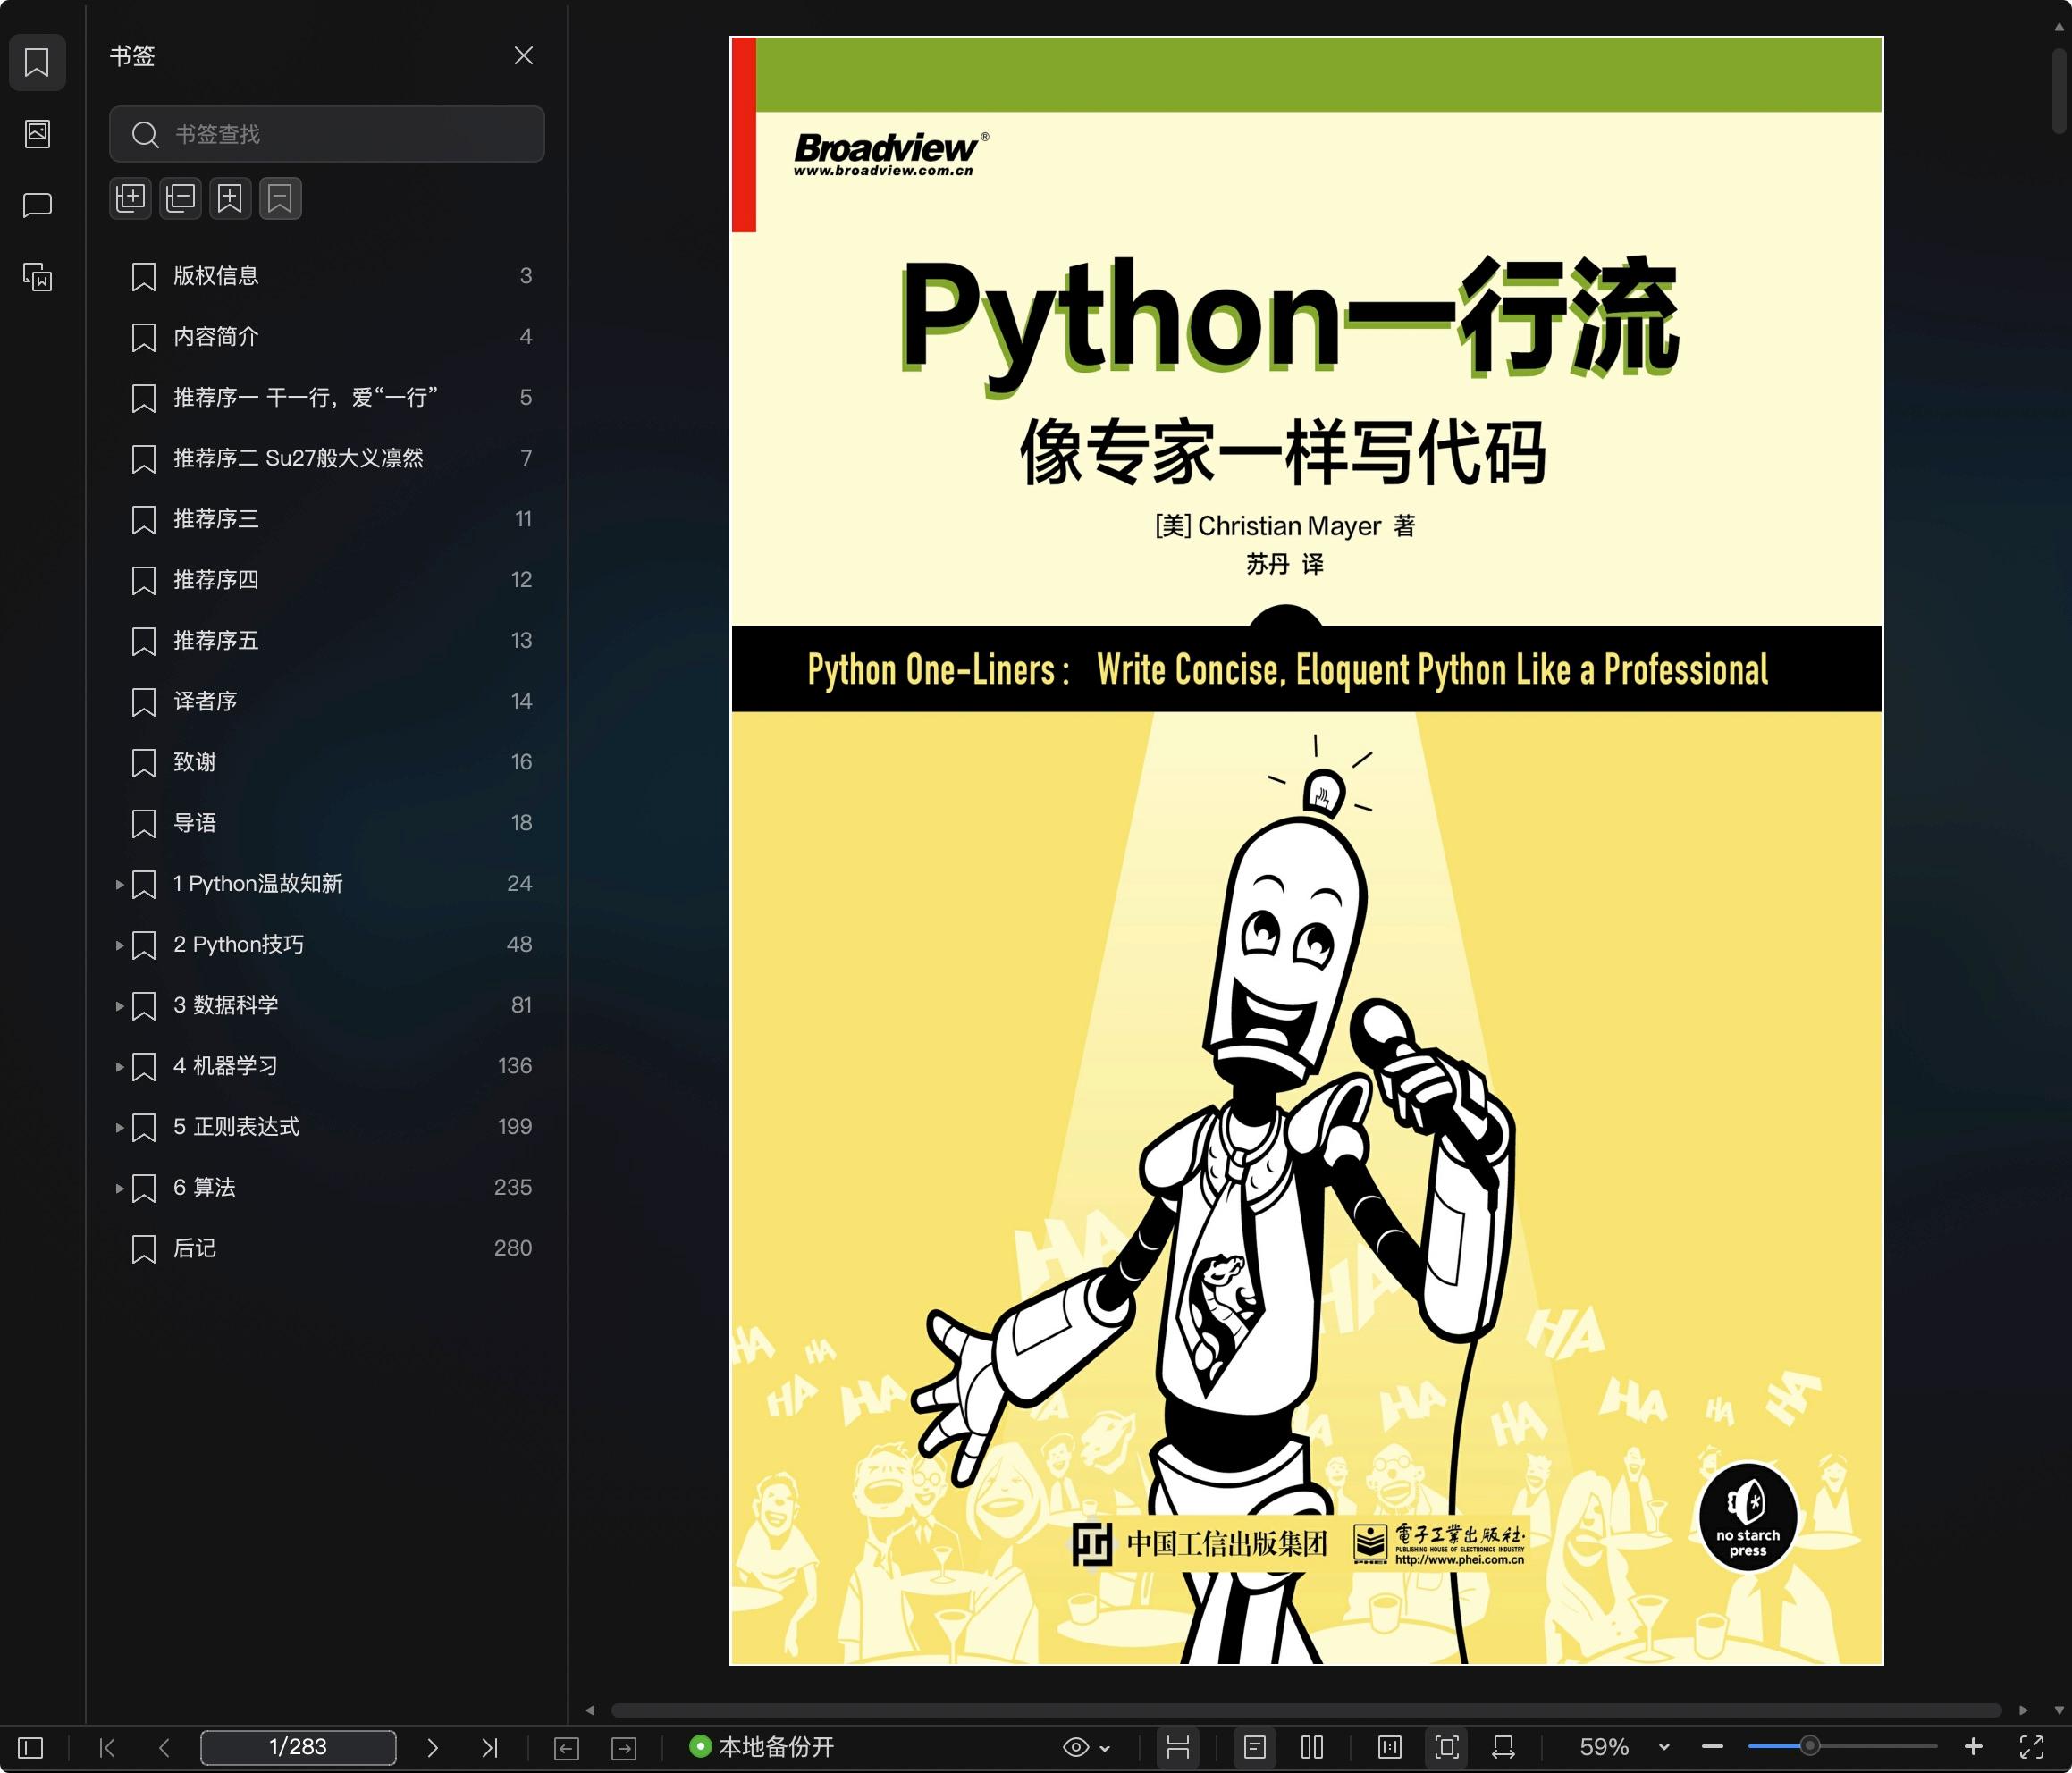Toggle the sidebar with the status bar icon
Viewport: 2072px width, 1773px height.
click(31, 1747)
